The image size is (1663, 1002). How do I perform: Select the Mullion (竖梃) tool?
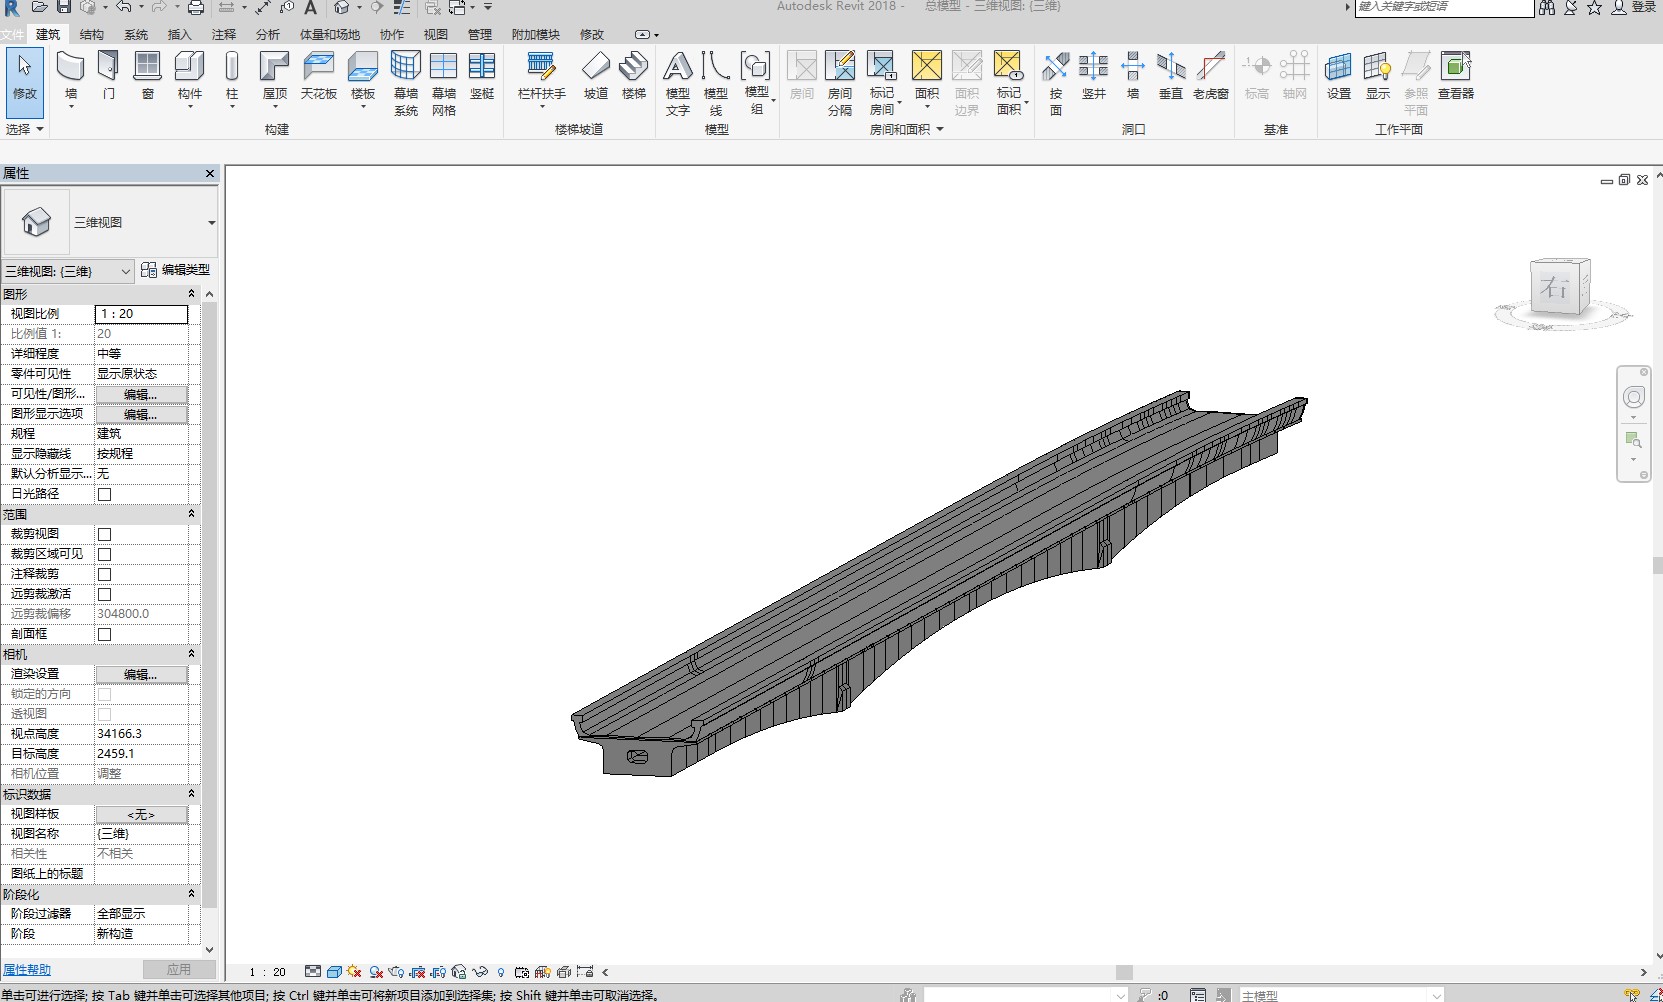click(482, 78)
